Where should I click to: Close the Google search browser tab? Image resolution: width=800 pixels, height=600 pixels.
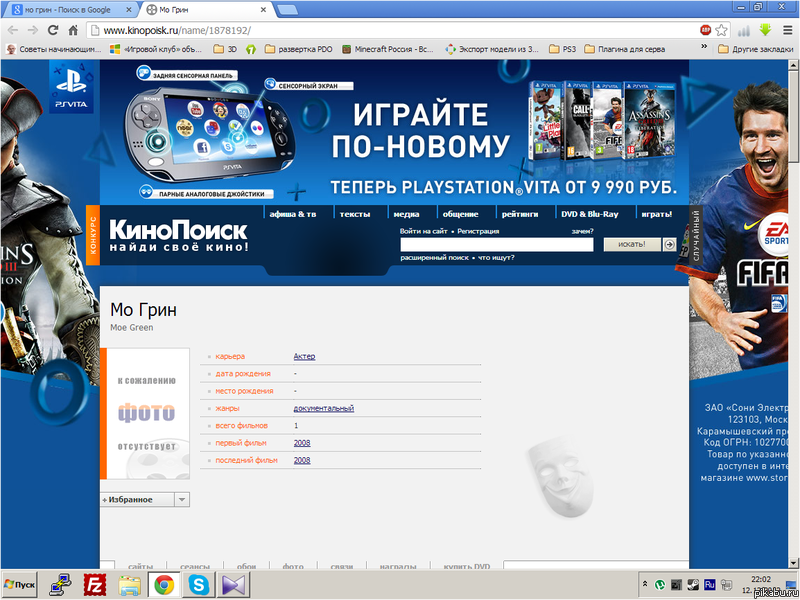pyautogui.click(x=129, y=10)
